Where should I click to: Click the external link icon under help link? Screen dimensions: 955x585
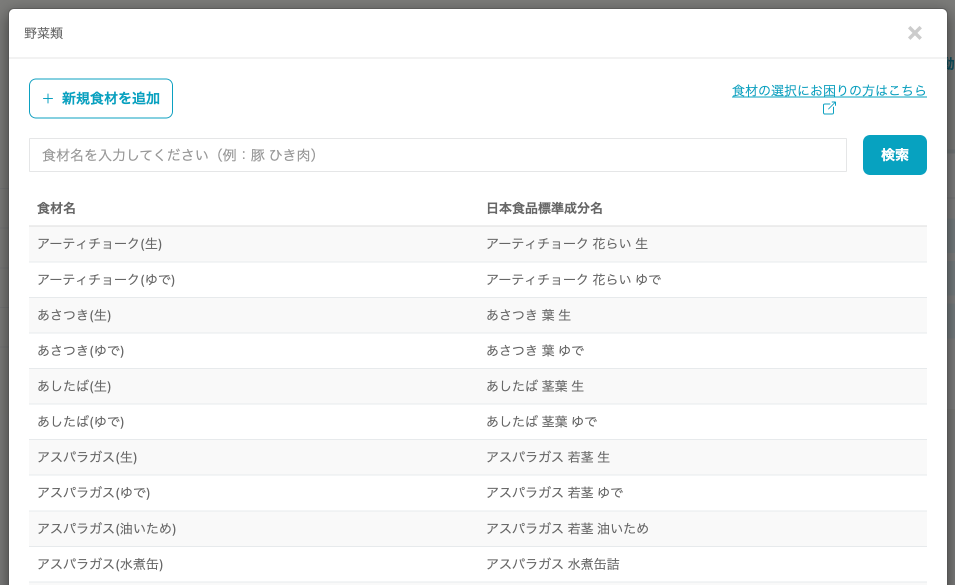coord(829,108)
